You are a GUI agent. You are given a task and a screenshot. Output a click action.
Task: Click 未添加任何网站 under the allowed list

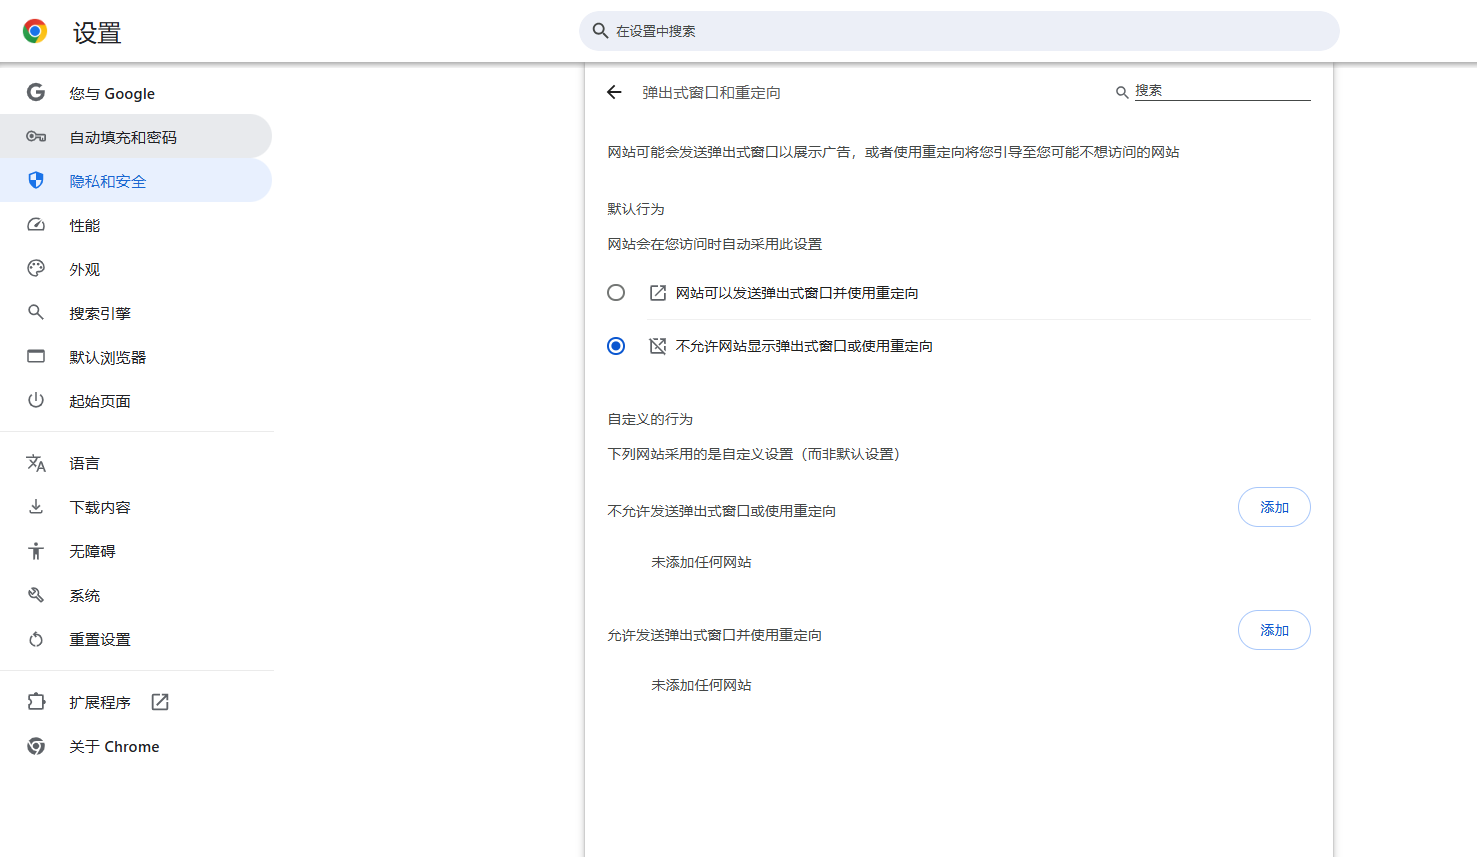pos(701,685)
